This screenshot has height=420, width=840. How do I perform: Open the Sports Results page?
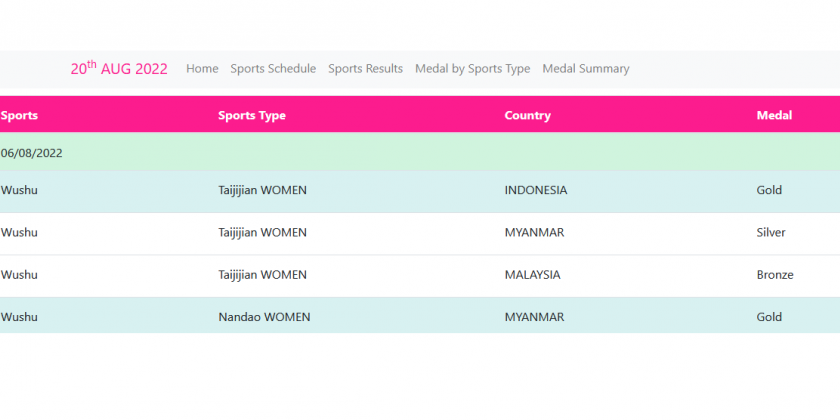(x=365, y=69)
